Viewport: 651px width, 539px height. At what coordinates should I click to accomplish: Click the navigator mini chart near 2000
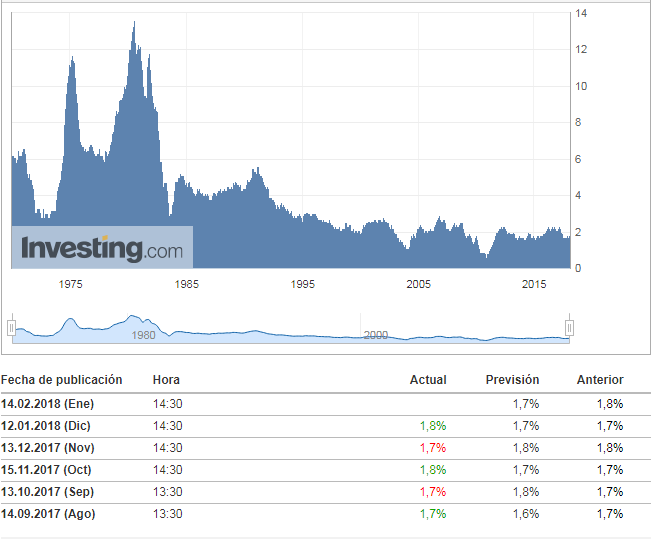pos(375,335)
